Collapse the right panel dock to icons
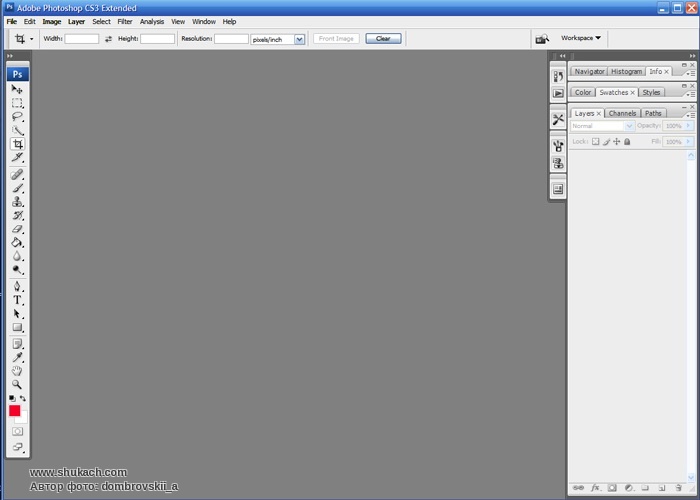Viewport: 700px width, 500px height. (692, 56)
